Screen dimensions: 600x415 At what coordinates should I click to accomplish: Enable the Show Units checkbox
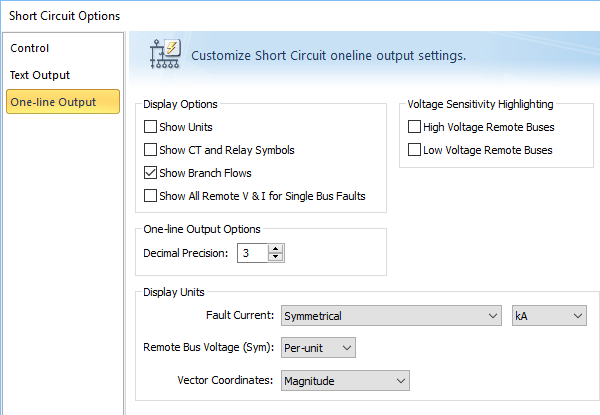pos(151,127)
